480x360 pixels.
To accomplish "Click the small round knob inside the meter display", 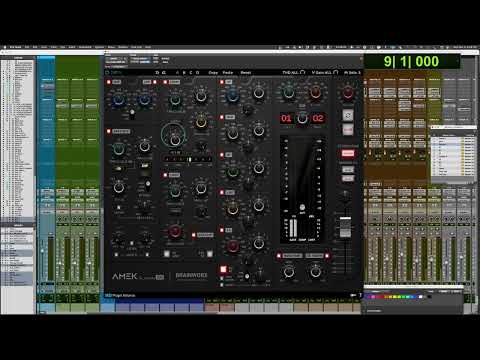I will pyautogui.click(x=302, y=207).
